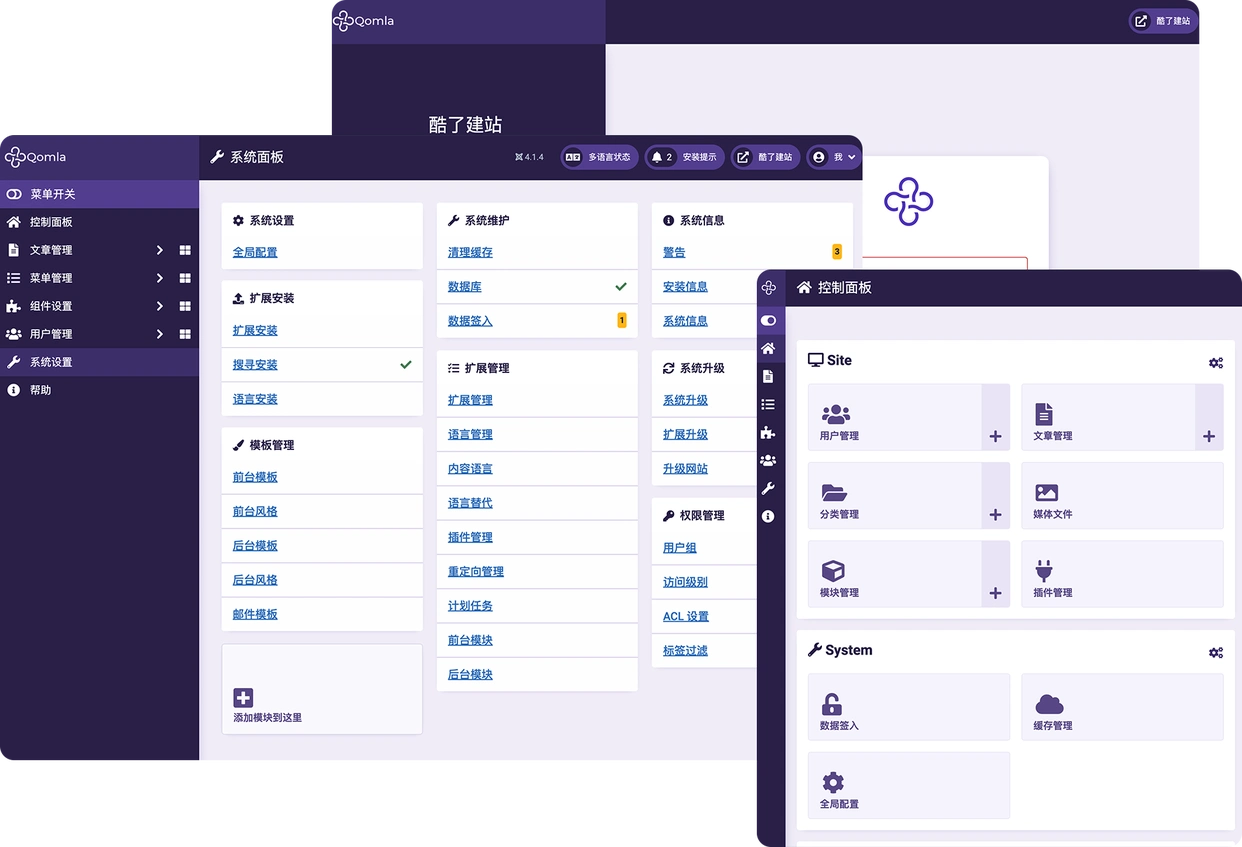This screenshot has height=847, width=1242.
Task: Open the 后台模块 link
Action: [x=470, y=675]
